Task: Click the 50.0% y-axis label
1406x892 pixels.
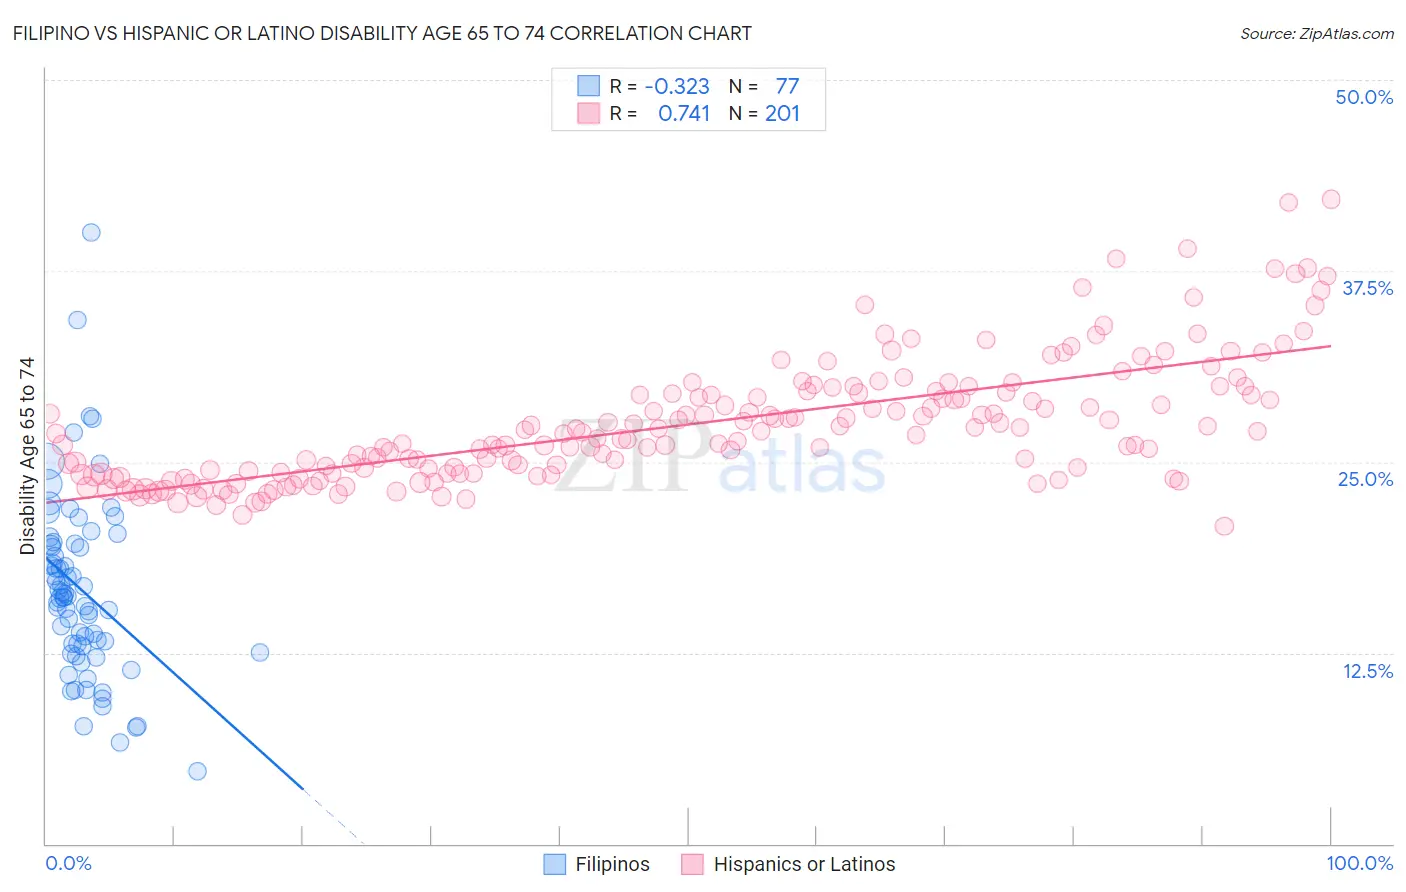Action: click(x=1364, y=97)
